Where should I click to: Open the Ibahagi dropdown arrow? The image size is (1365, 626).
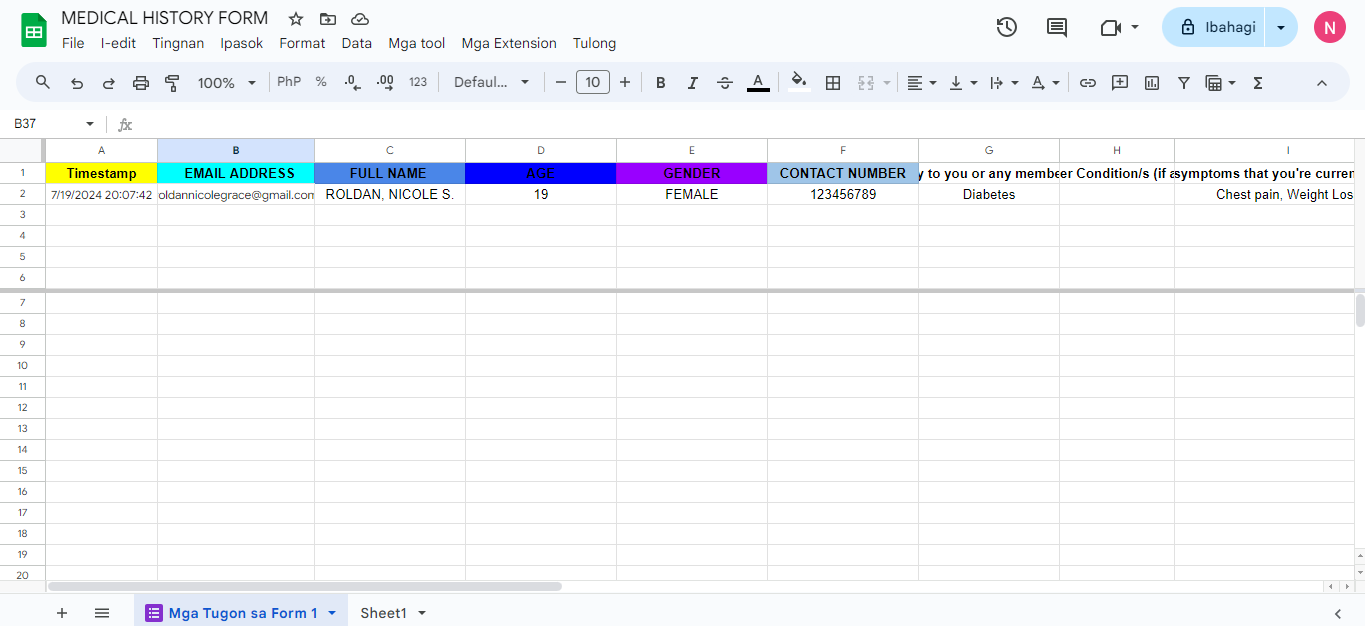click(1281, 27)
